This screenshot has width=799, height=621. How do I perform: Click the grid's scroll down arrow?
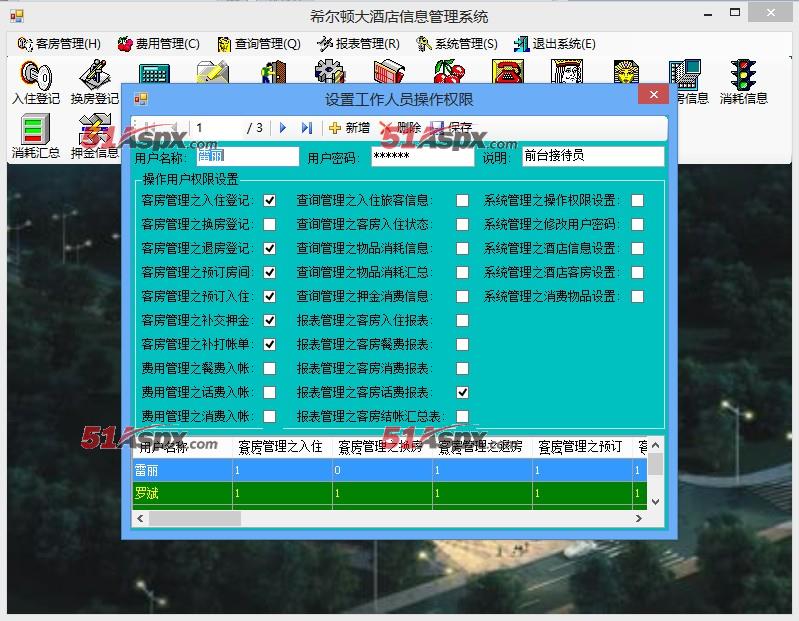656,502
